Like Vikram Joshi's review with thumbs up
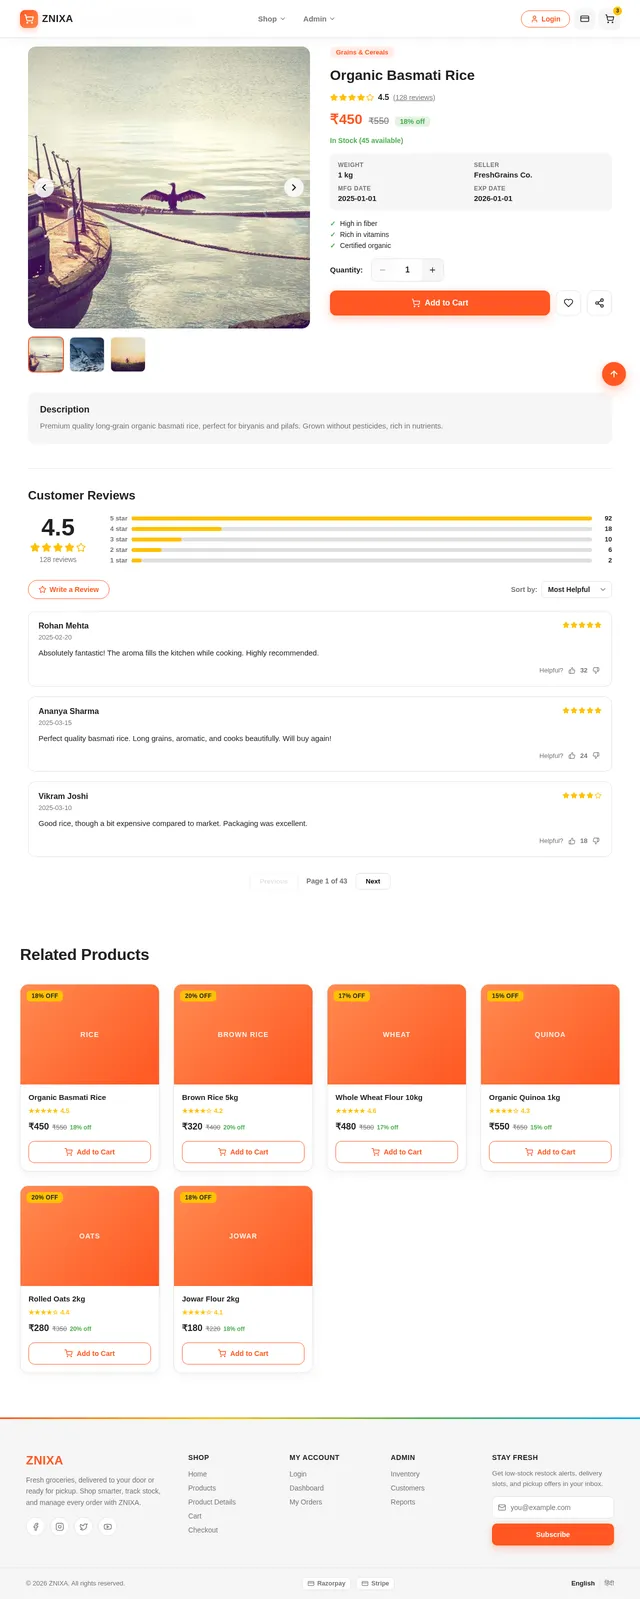 coord(572,841)
